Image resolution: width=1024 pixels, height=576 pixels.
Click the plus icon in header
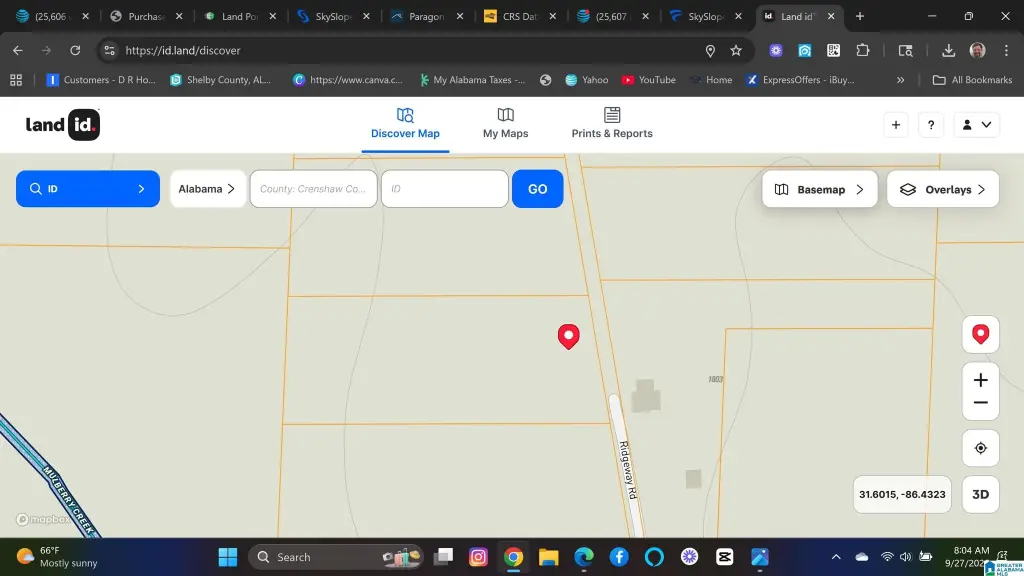(x=896, y=125)
